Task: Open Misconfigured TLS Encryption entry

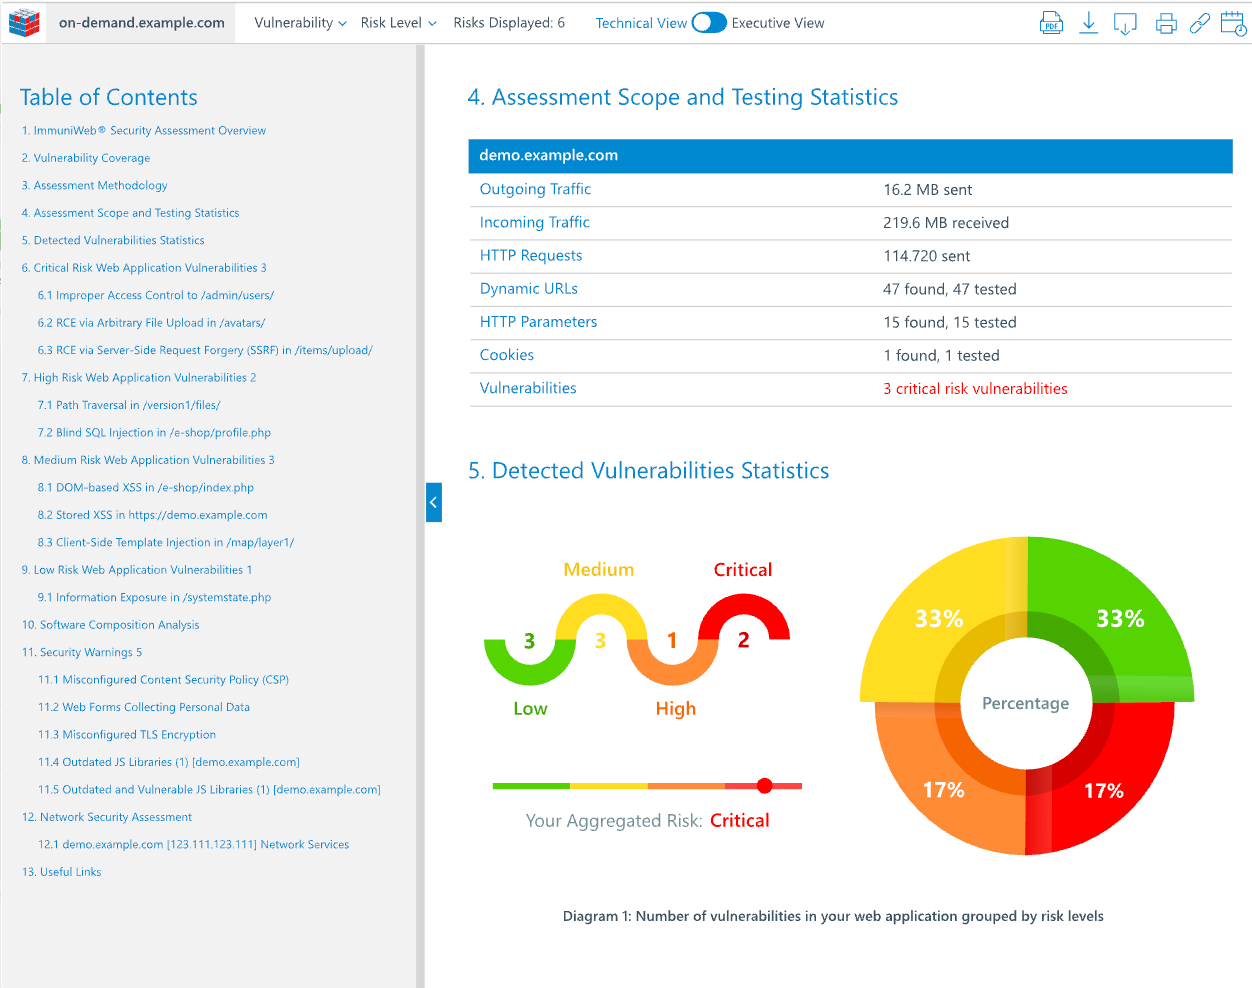Action: pyautogui.click(x=127, y=735)
